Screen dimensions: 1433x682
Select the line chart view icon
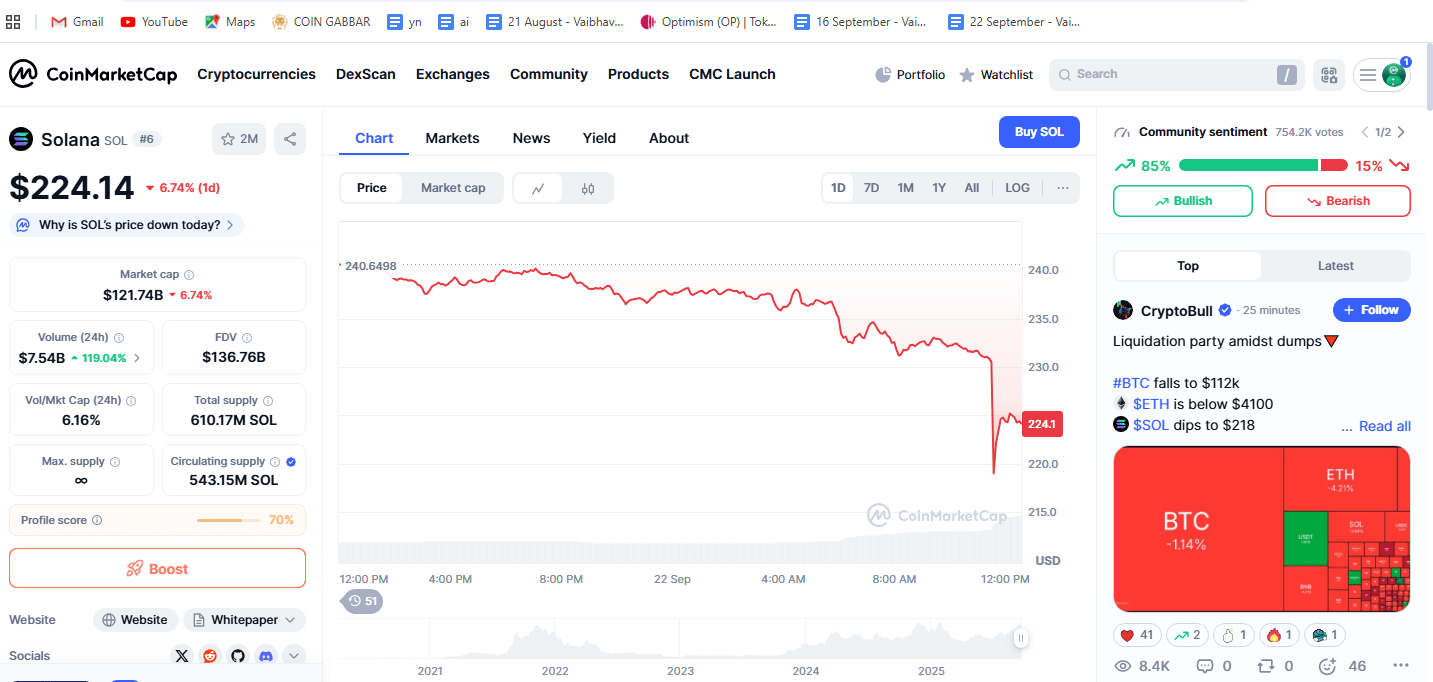(538, 188)
